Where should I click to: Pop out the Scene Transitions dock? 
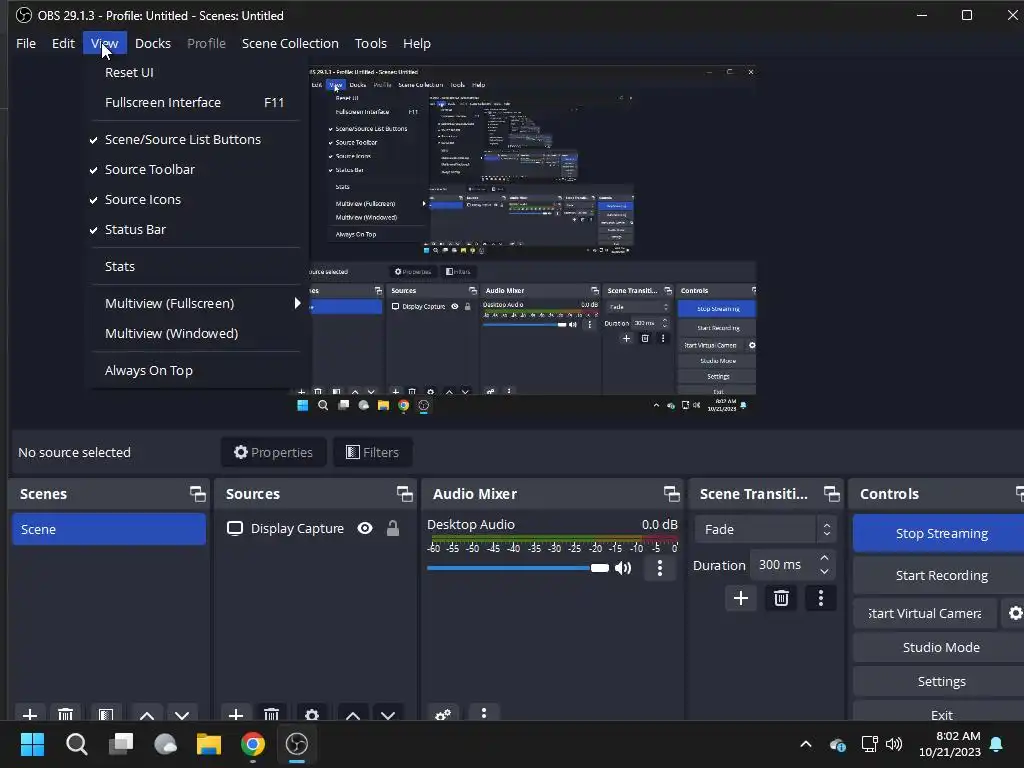click(x=831, y=494)
